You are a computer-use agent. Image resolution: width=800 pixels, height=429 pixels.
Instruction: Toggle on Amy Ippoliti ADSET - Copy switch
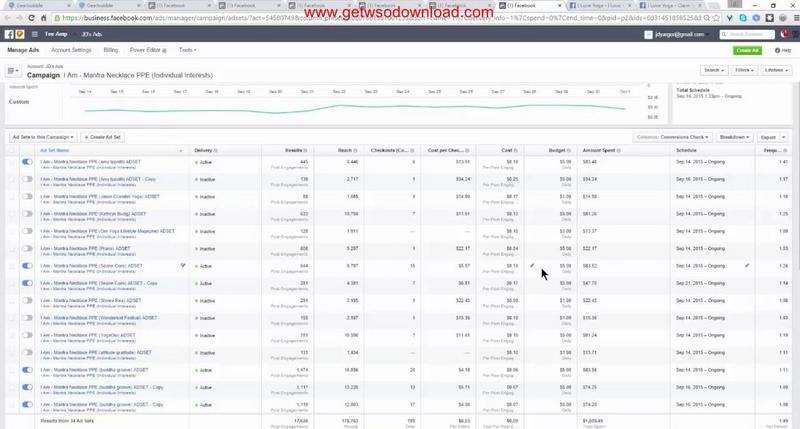pyautogui.click(x=27, y=179)
